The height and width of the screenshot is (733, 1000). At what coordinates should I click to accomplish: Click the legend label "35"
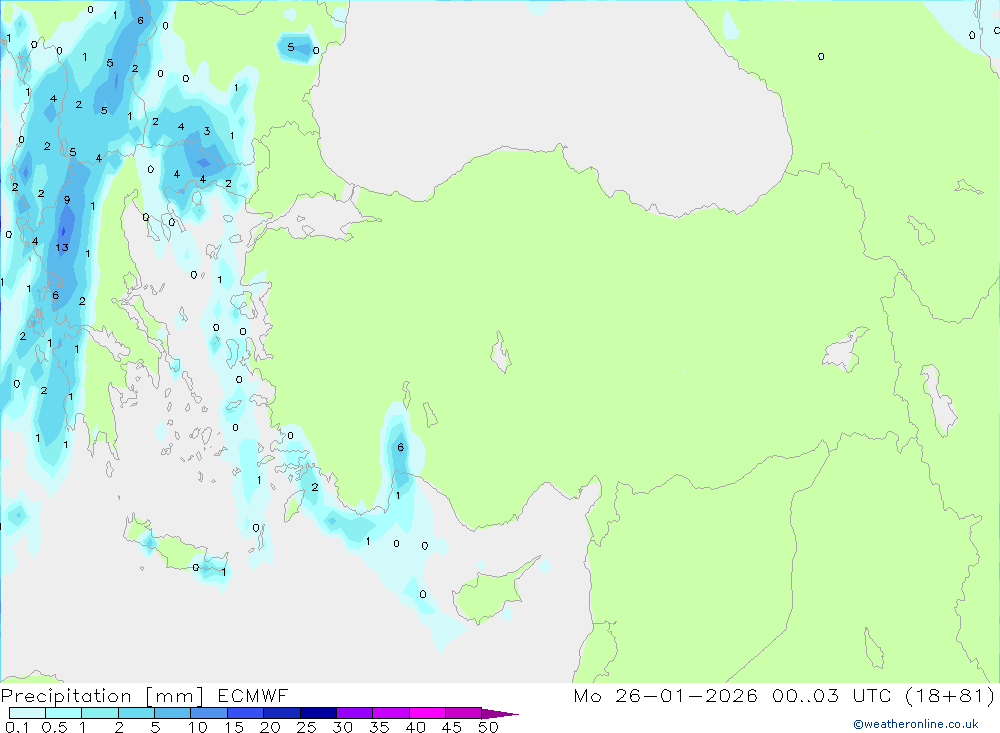[379, 727]
